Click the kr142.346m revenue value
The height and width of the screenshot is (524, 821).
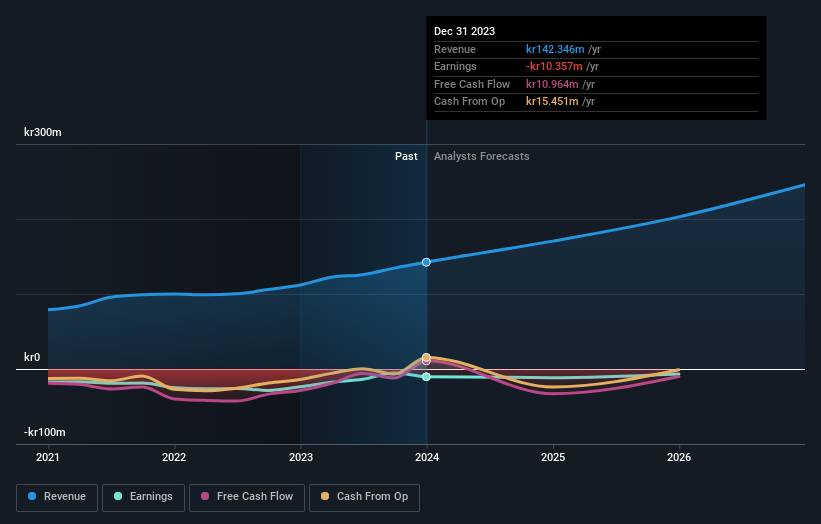[x=555, y=49]
